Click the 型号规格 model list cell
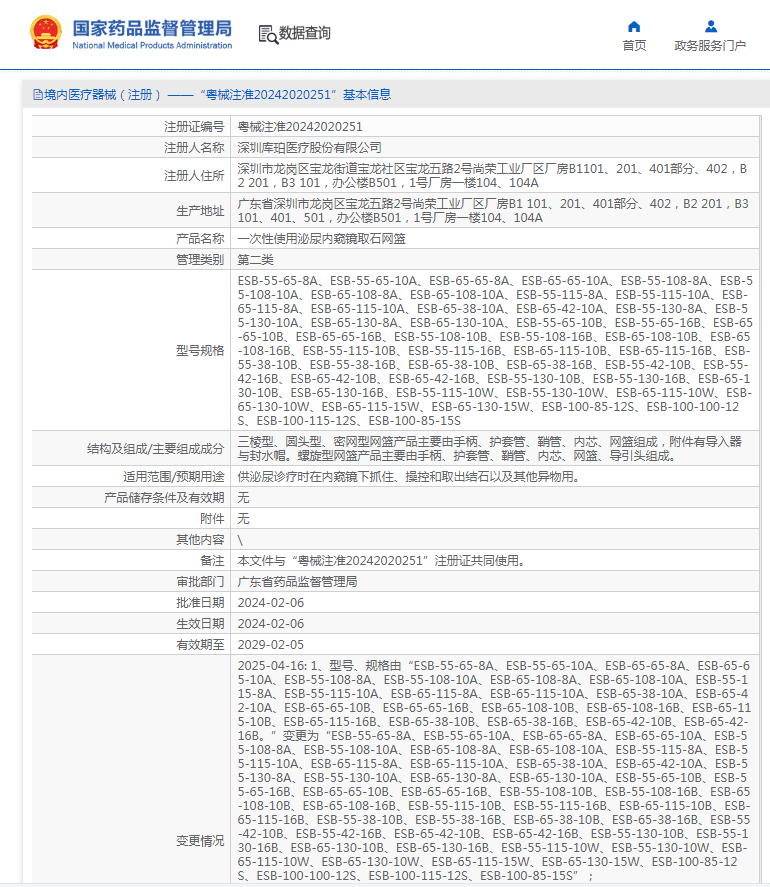Screen dimensions: 770x887 tap(494, 351)
